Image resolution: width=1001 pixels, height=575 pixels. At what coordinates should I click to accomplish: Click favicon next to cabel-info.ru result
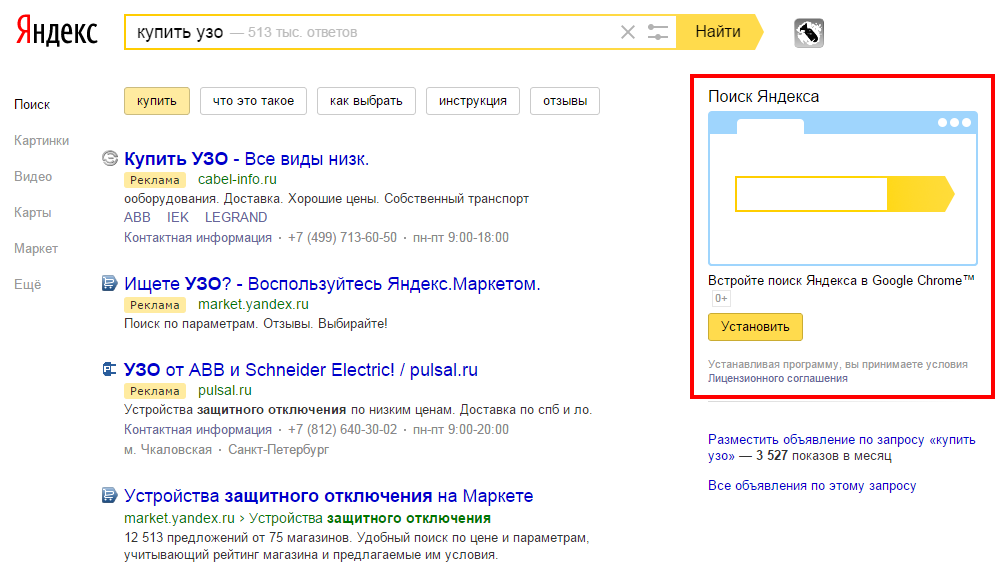click(111, 158)
